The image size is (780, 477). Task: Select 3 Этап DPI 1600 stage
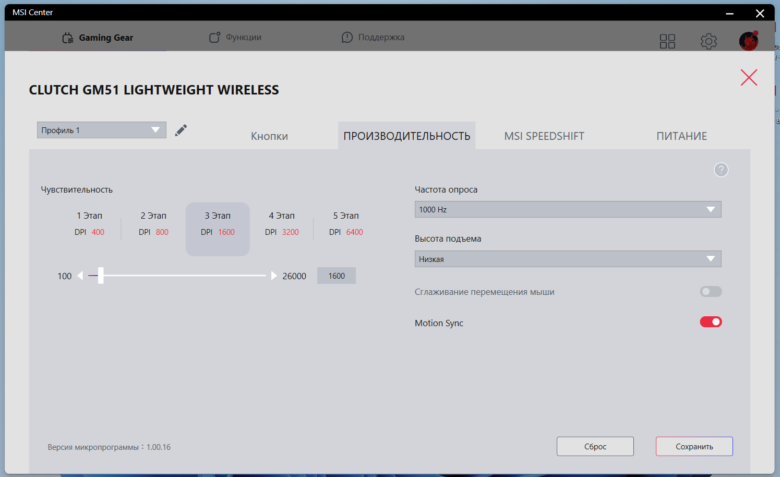point(217,229)
